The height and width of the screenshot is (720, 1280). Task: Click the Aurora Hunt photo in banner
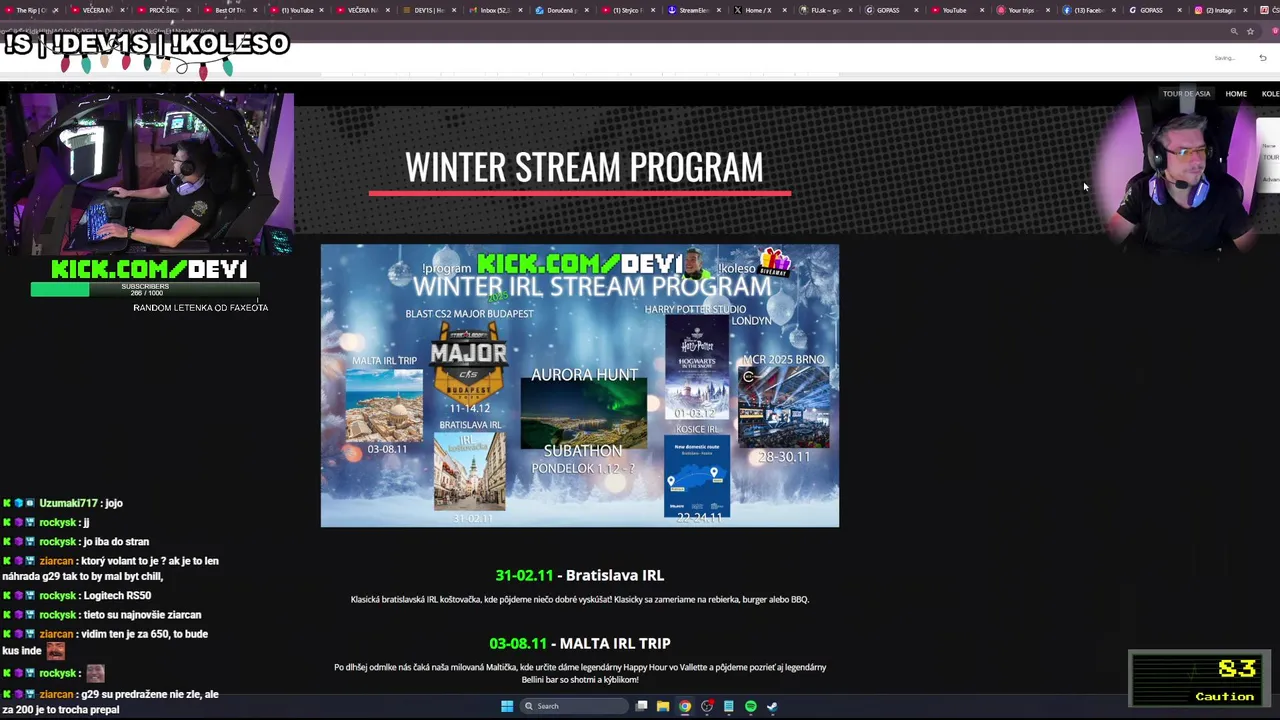point(584,414)
